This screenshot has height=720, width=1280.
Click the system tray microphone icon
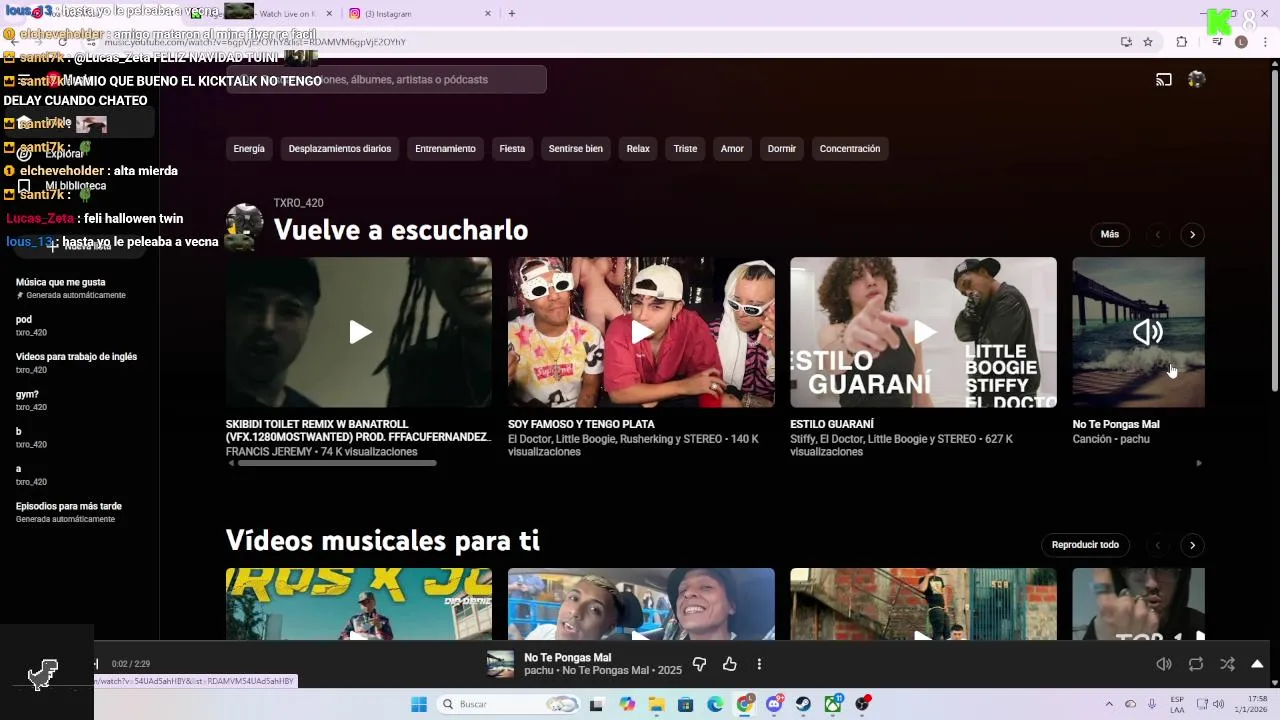[1152, 704]
